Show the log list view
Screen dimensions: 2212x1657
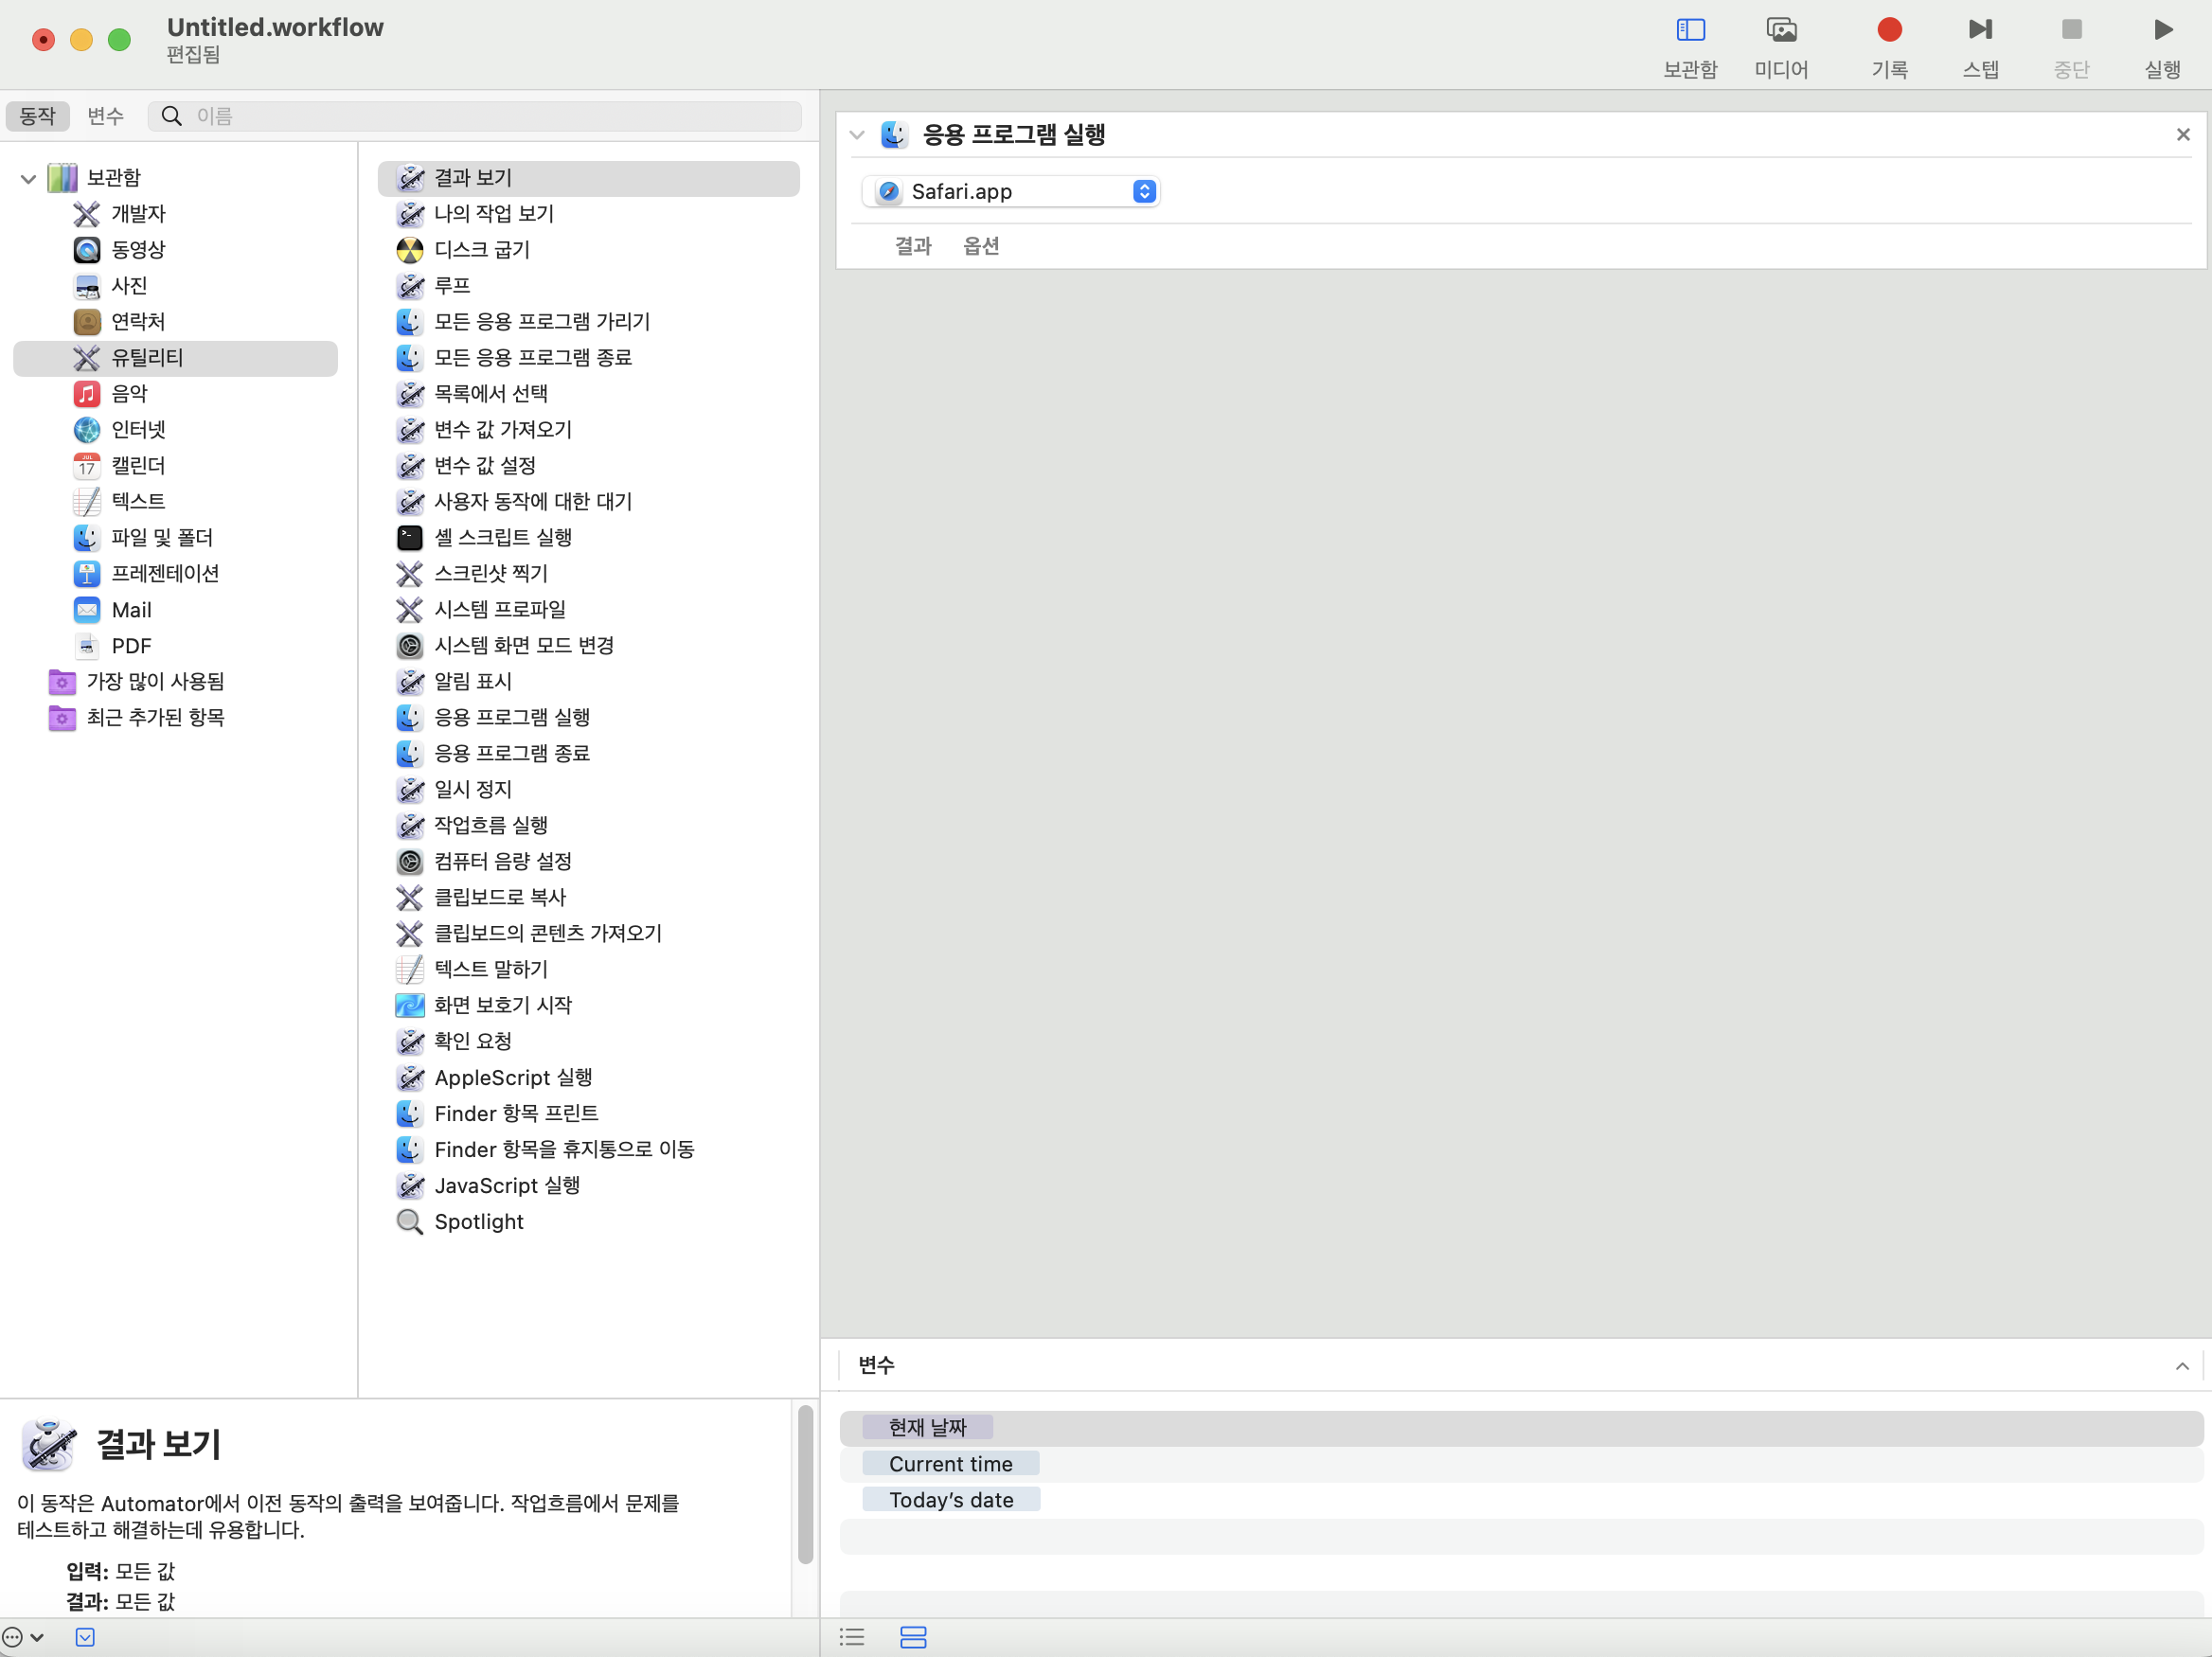click(852, 1638)
